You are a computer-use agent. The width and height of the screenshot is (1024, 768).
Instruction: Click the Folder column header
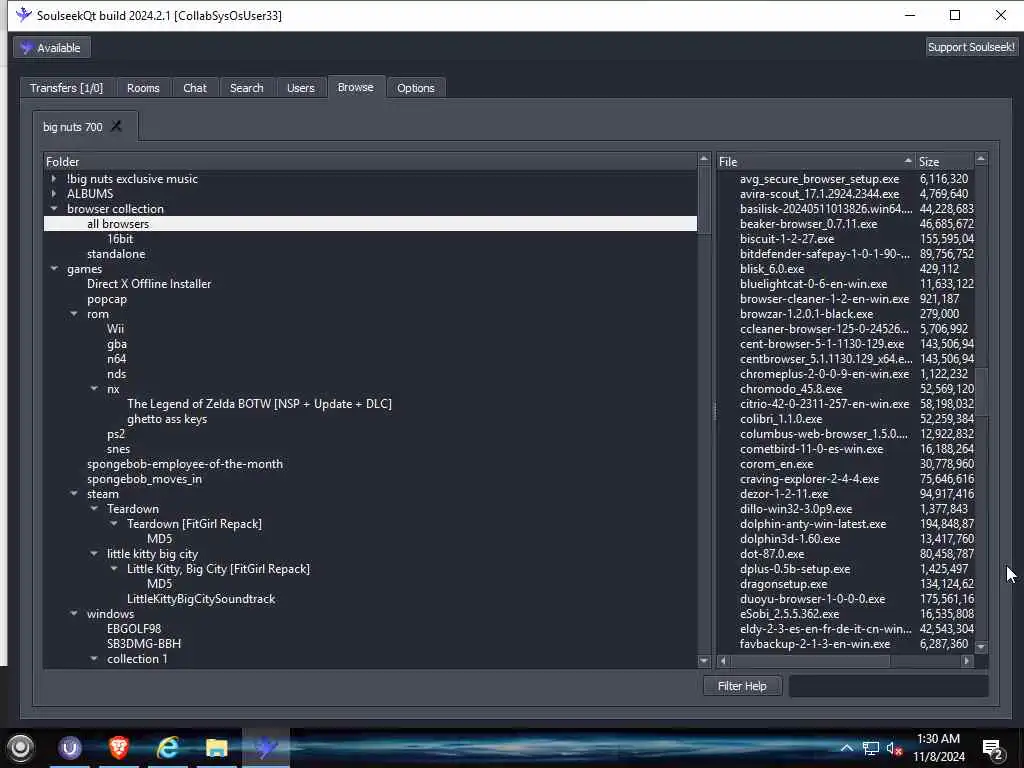370,161
